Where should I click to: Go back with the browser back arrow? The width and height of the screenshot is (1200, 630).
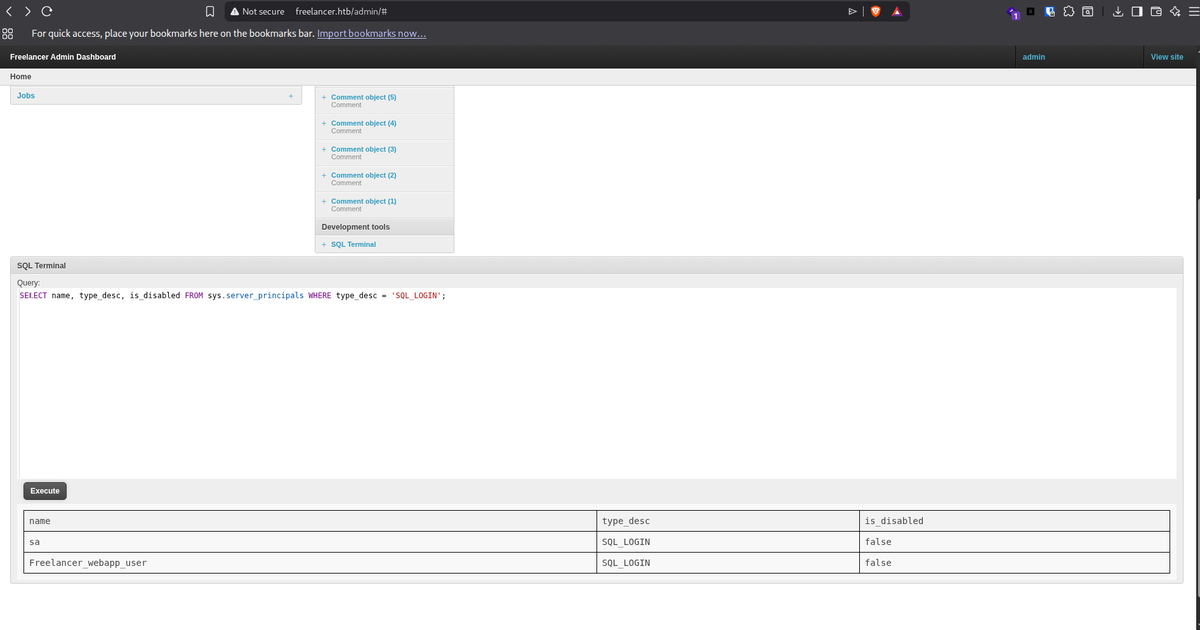click(x=7, y=11)
